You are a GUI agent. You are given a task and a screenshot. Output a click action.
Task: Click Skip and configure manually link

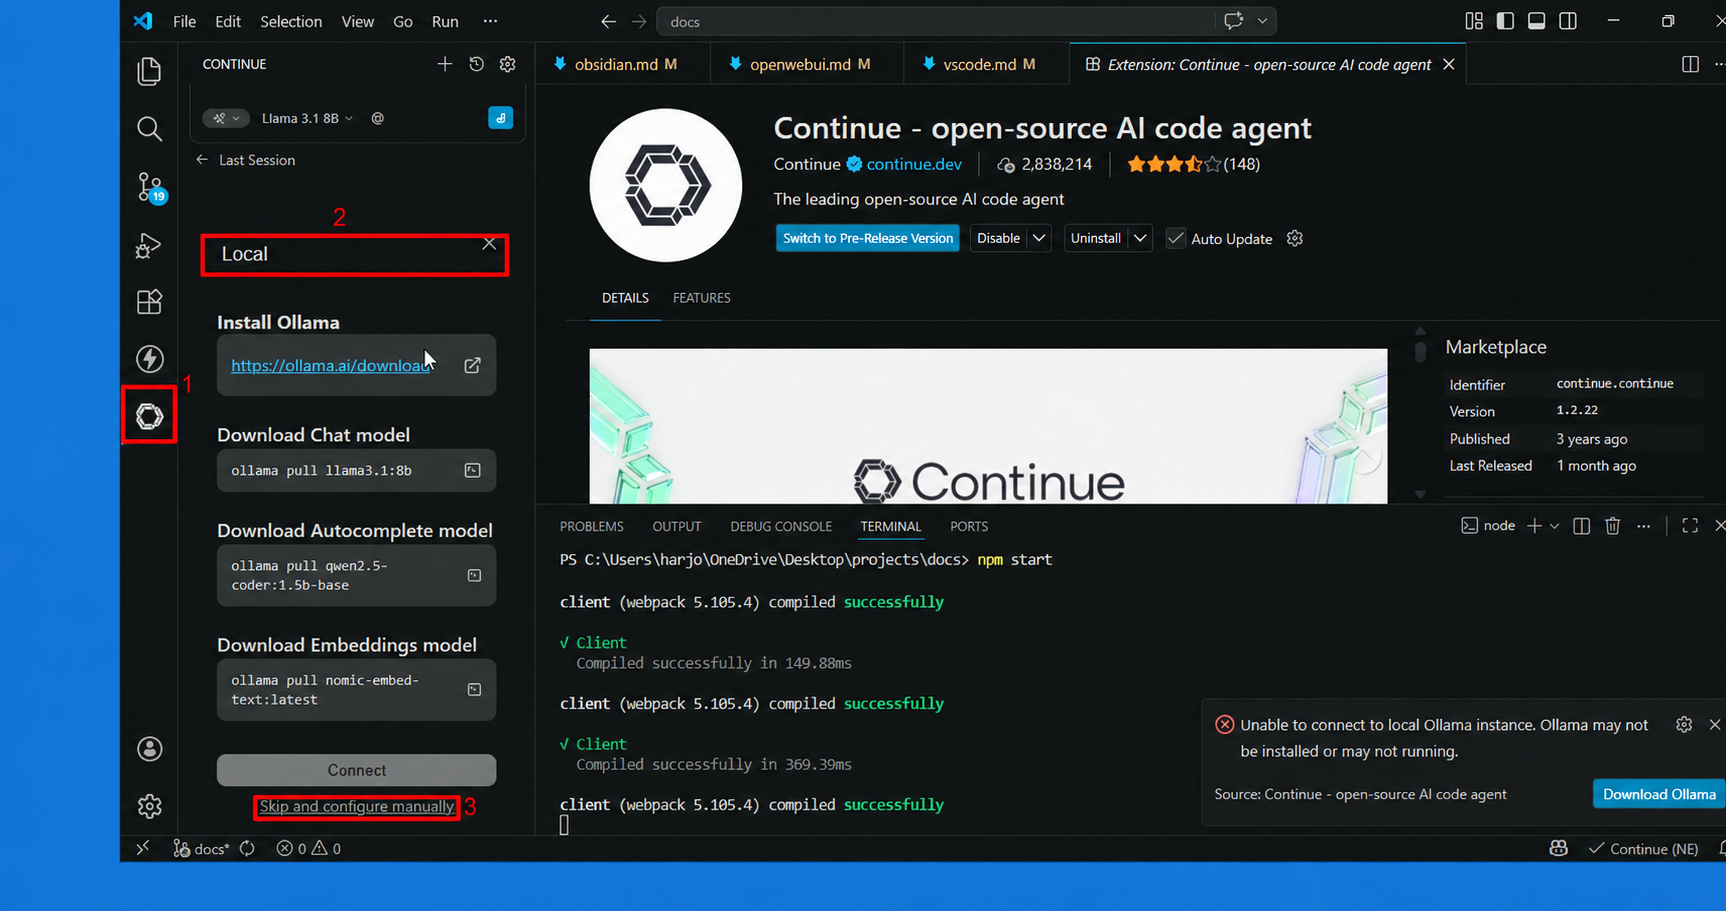[x=356, y=806]
